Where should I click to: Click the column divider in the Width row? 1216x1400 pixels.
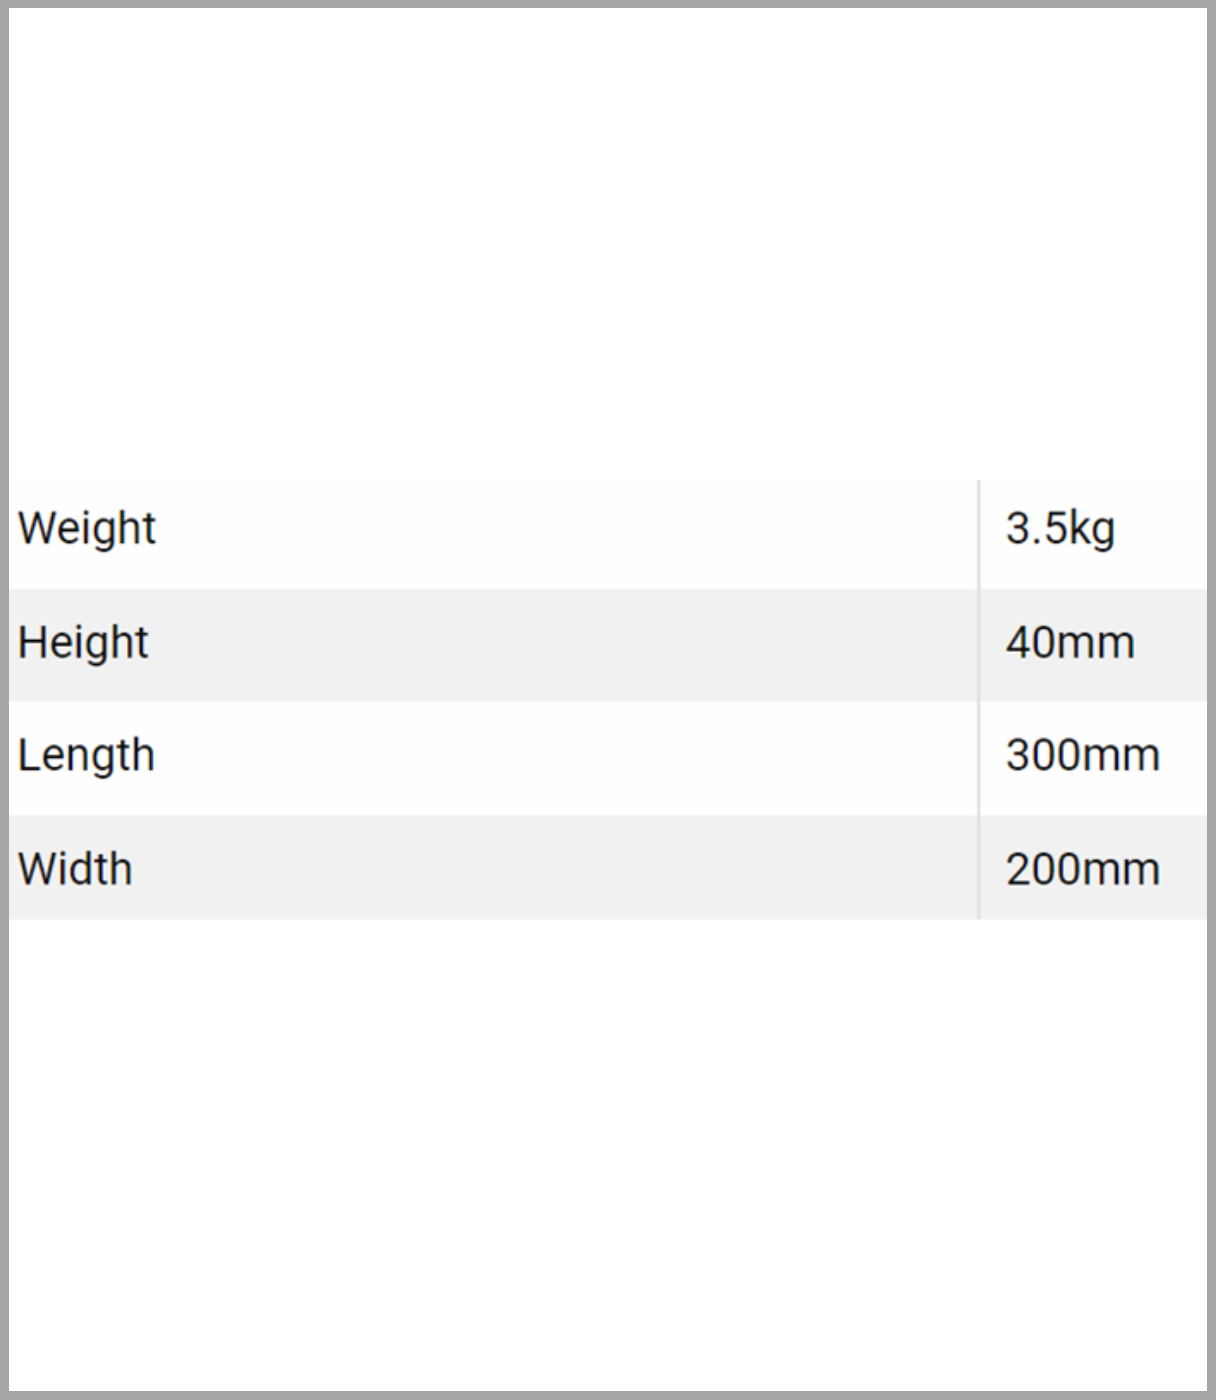tap(979, 868)
